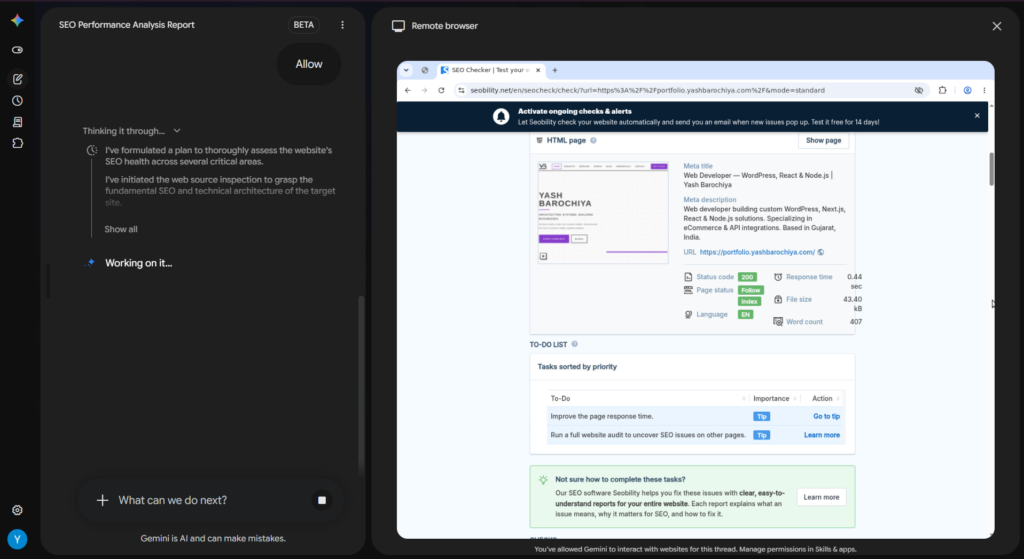Open the three-dot menu beside BETA
Screen dimensions: 1024x559
[x=342, y=25]
